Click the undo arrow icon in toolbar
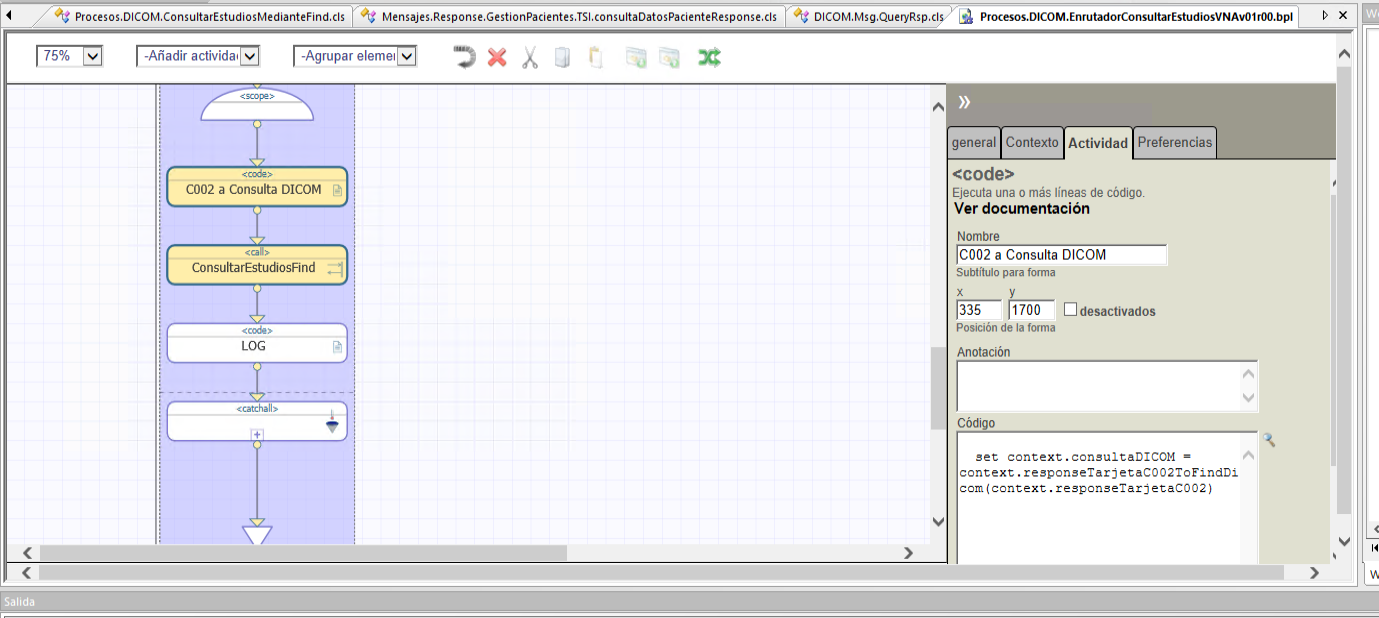Viewport: 1379px width, 618px height. tap(464, 57)
